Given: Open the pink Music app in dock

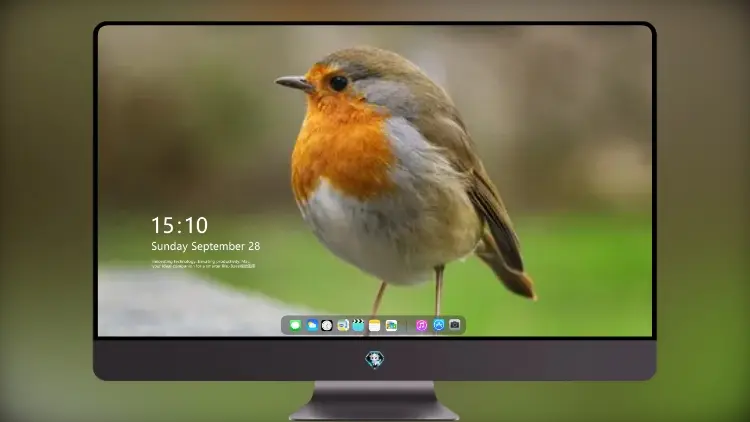Looking at the screenshot, I should 421,325.
